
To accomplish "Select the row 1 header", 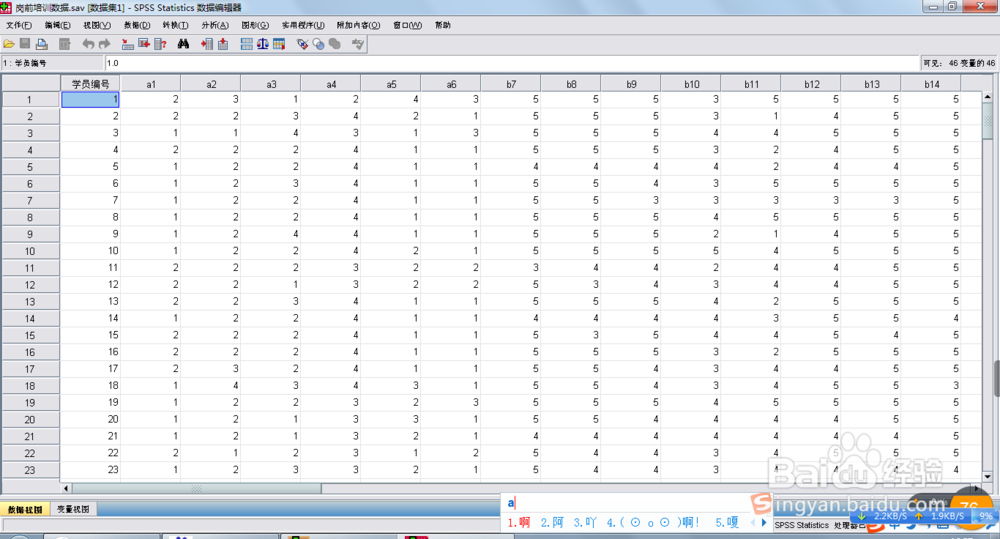I will pyautogui.click(x=30, y=100).
